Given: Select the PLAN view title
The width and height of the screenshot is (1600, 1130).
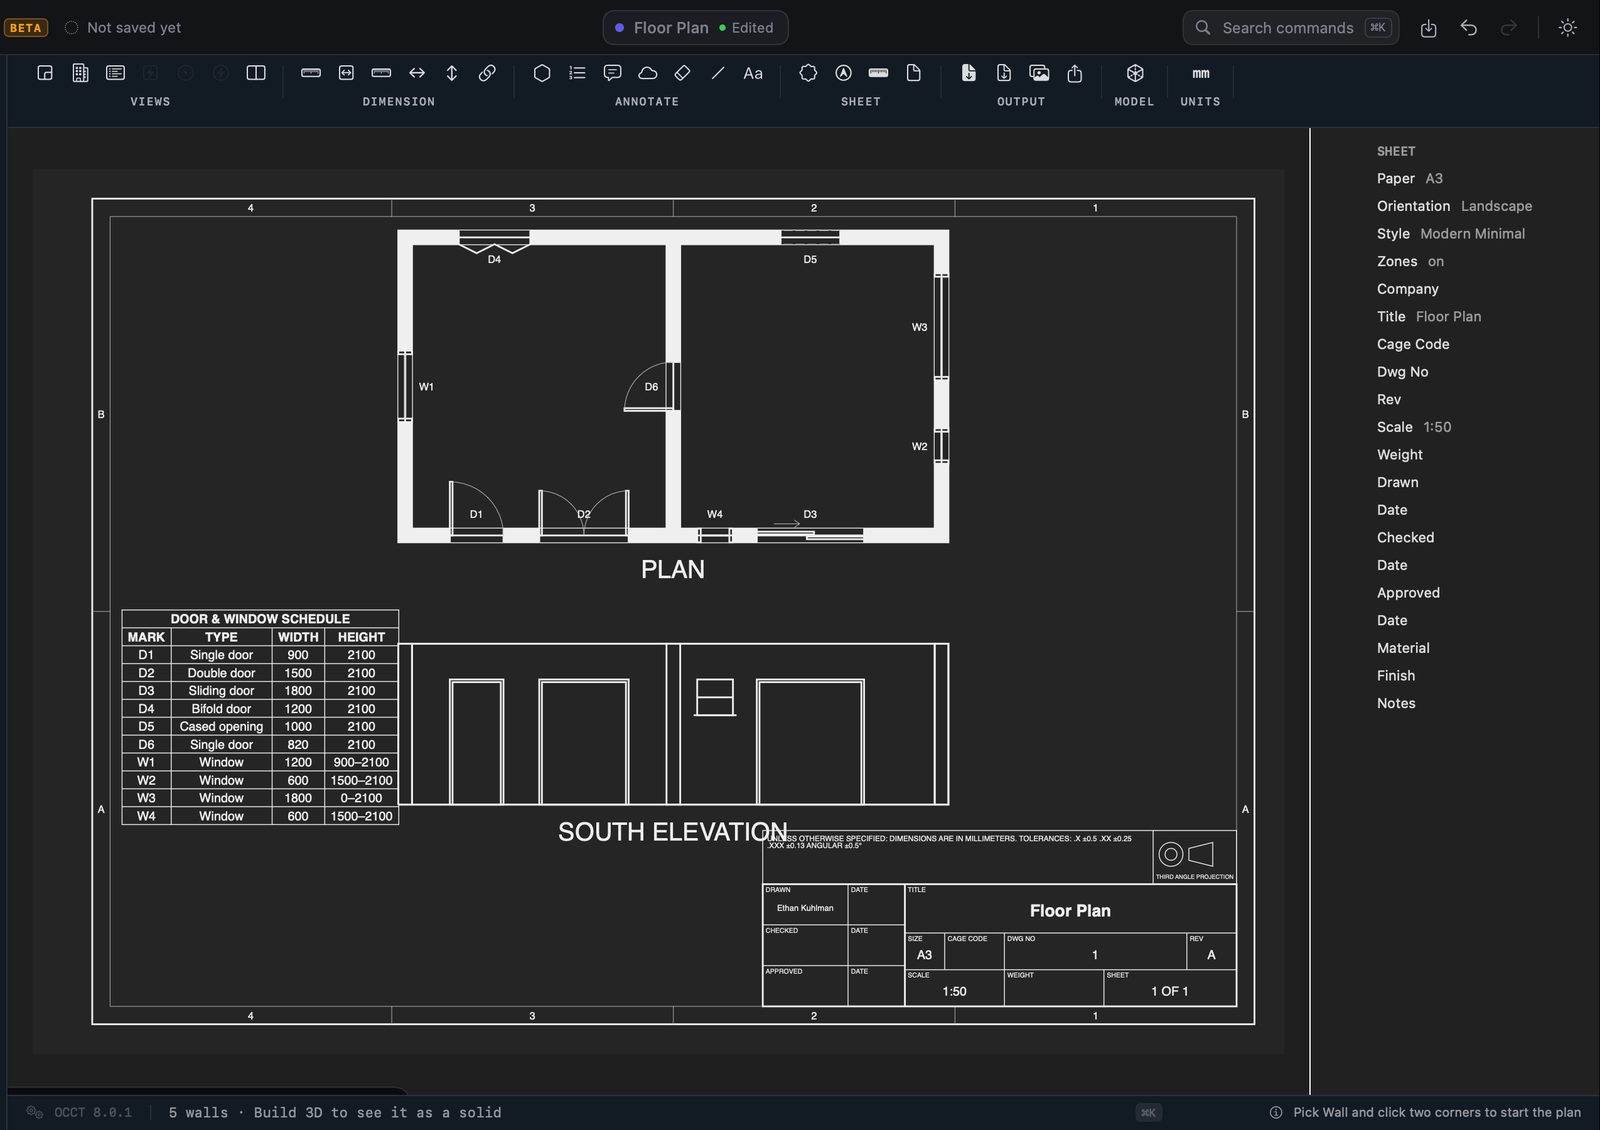Looking at the screenshot, I should [x=673, y=569].
